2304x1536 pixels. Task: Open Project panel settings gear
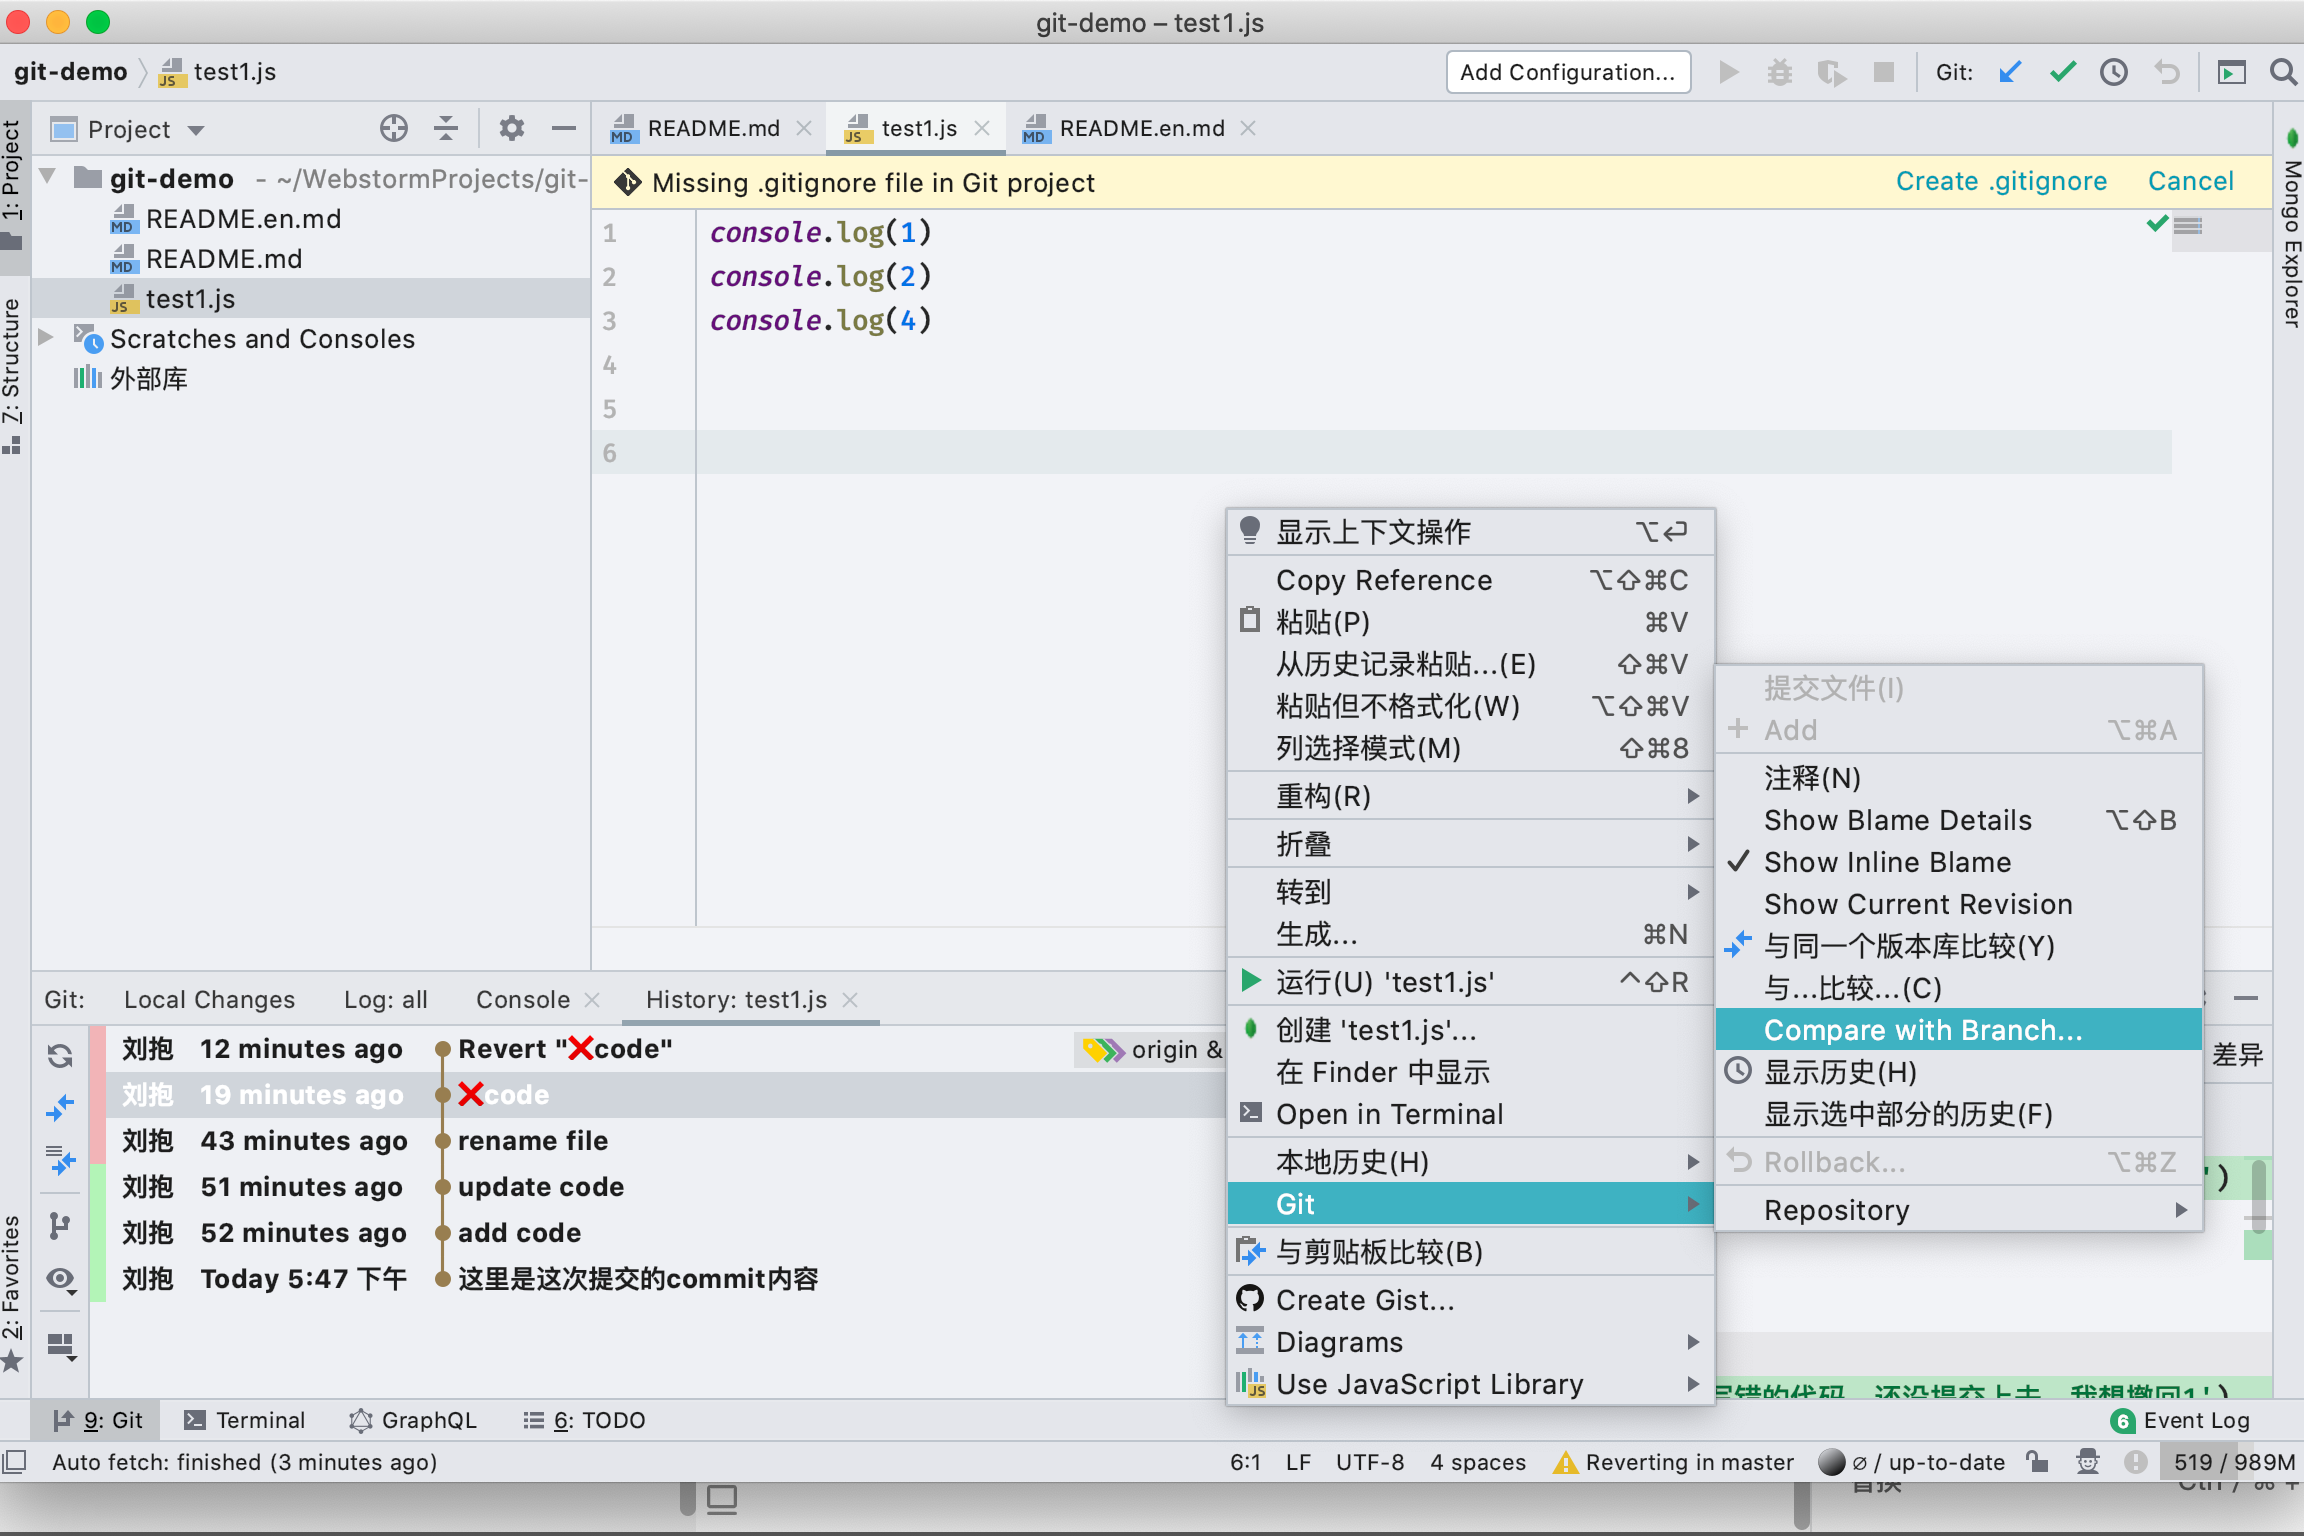click(512, 129)
